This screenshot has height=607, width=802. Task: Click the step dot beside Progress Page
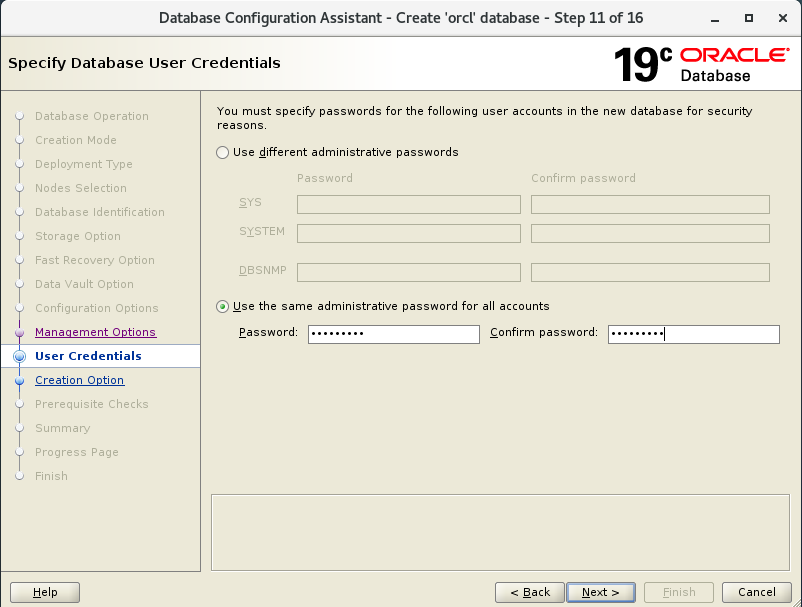coord(18,452)
